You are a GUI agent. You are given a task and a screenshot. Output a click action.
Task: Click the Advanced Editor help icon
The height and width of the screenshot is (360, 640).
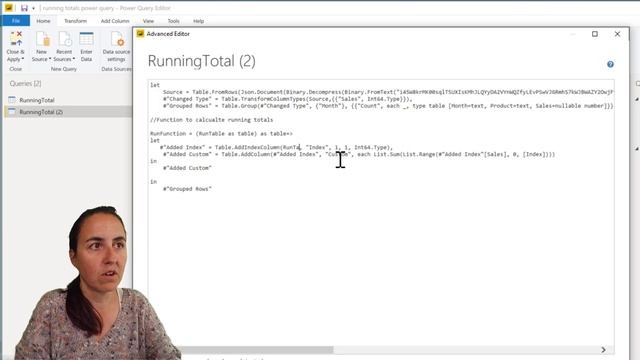coord(610,64)
